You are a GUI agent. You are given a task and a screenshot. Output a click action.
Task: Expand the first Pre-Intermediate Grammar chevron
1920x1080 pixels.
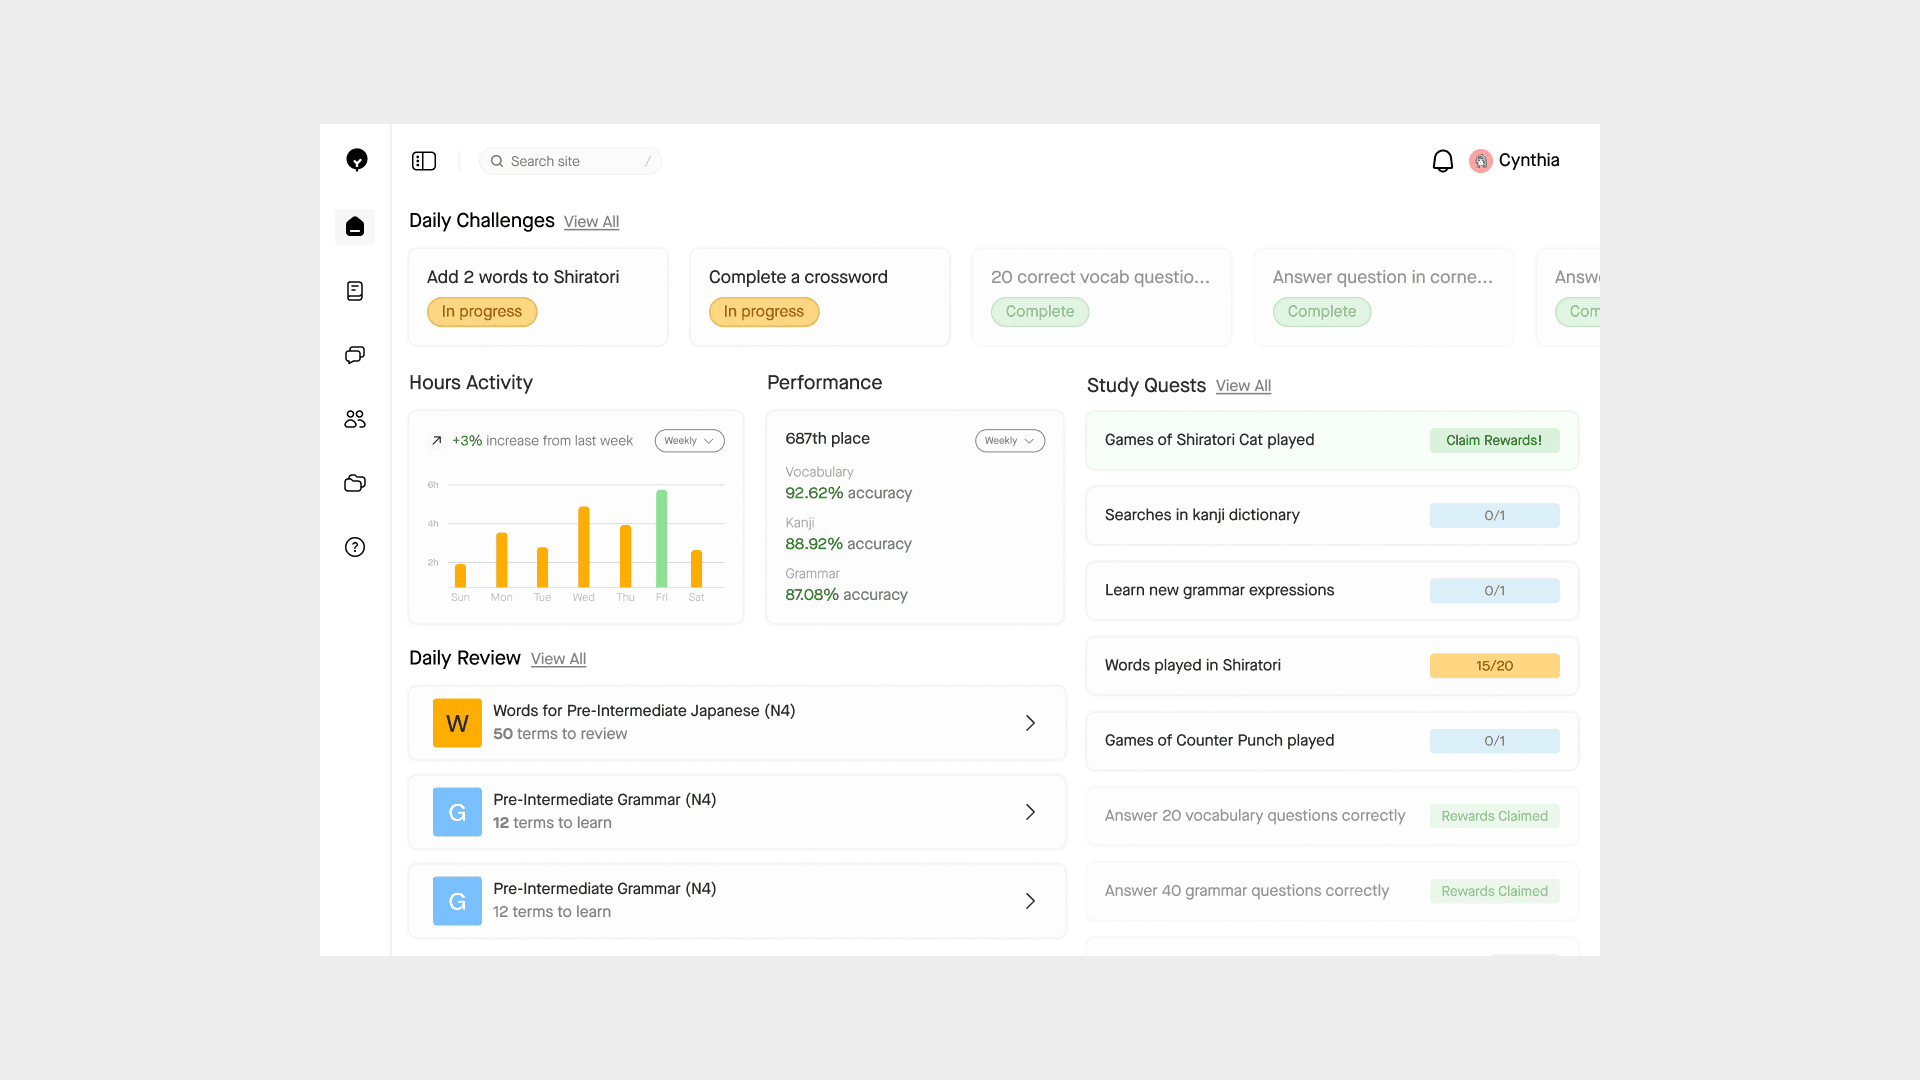pyautogui.click(x=1030, y=812)
